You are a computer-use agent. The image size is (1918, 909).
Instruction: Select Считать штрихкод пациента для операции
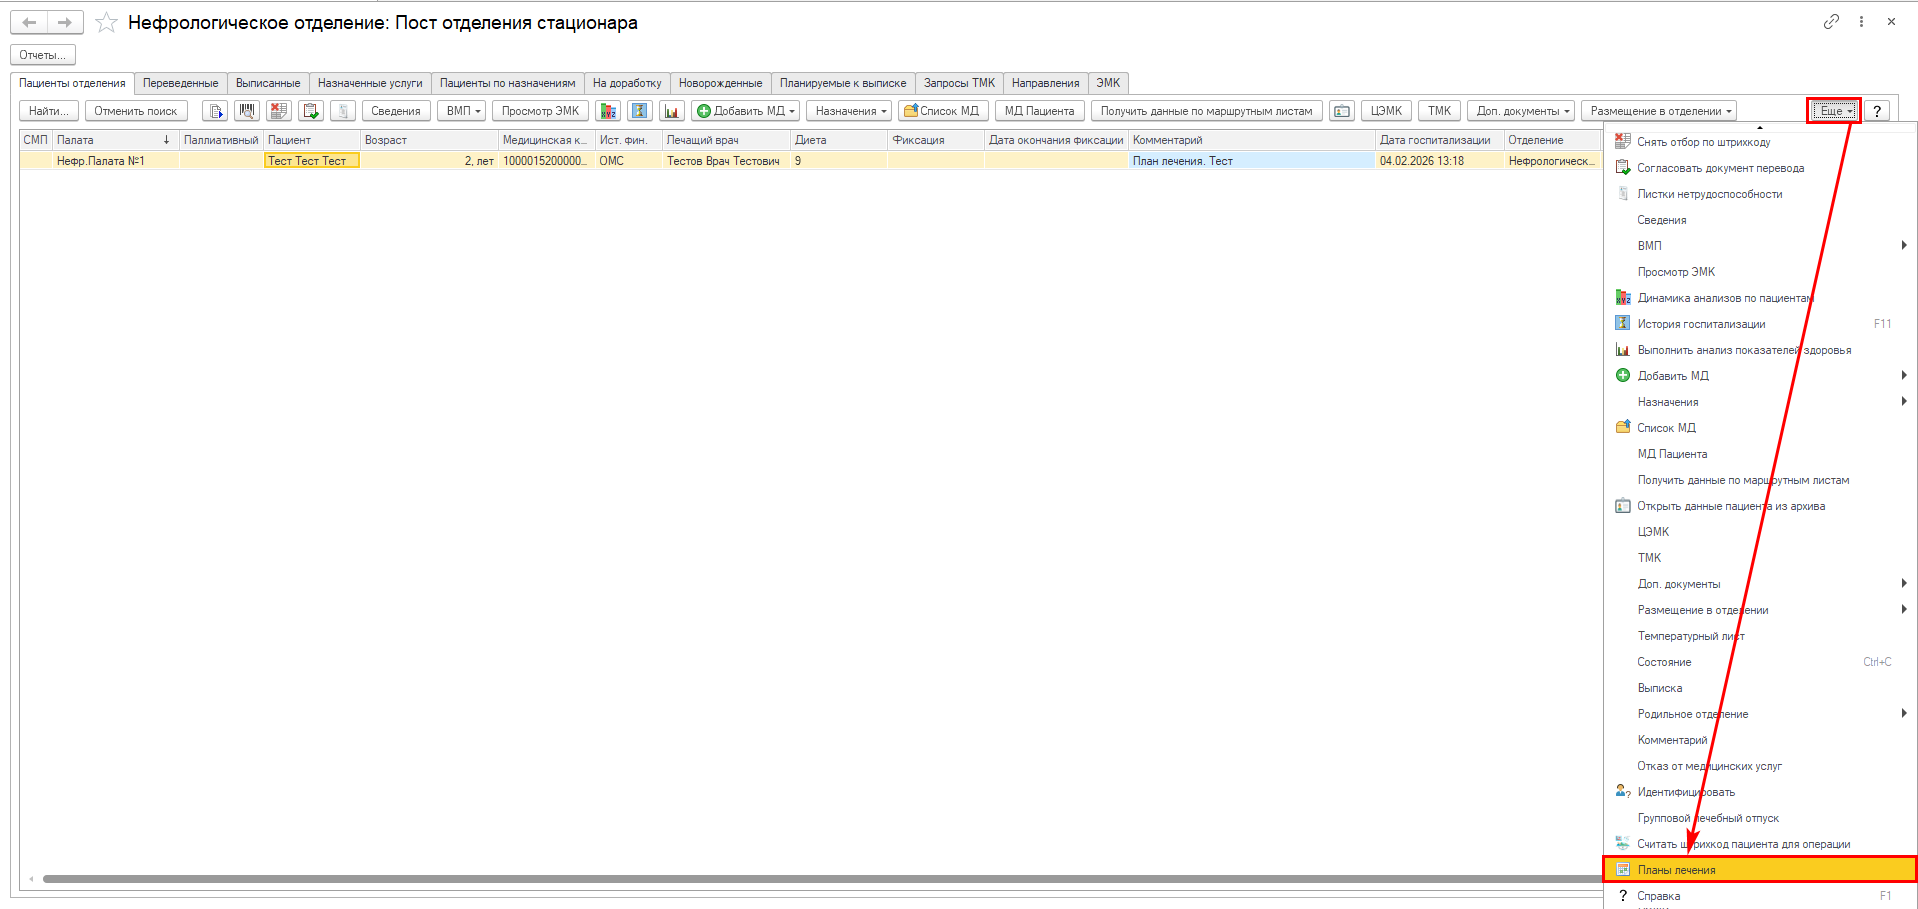(x=1760, y=843)
